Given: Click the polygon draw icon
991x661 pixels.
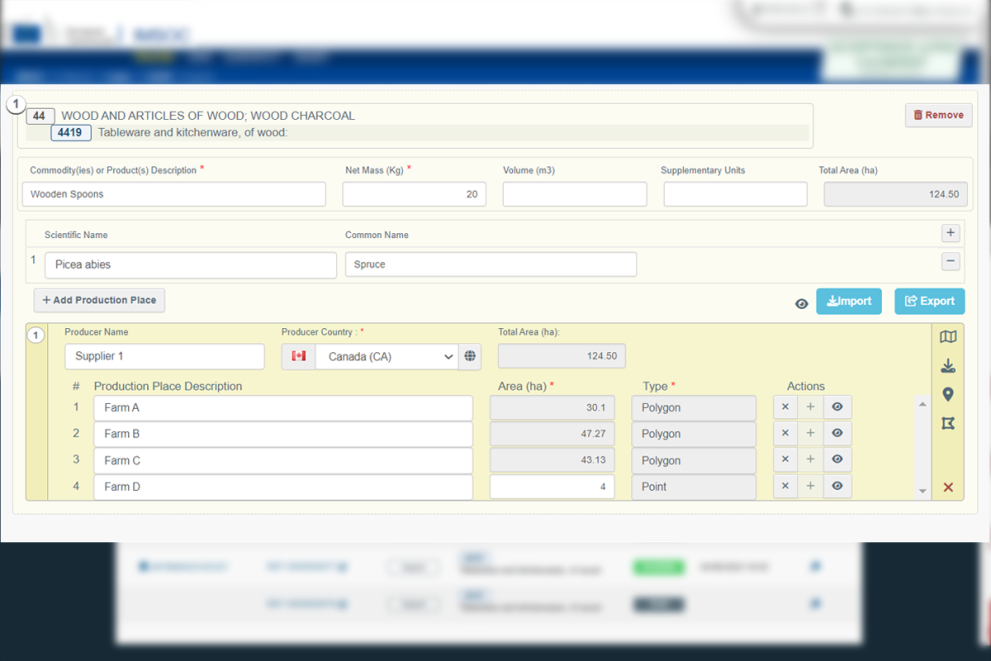Looking at the screenshot, I should (x=948, y=424).
